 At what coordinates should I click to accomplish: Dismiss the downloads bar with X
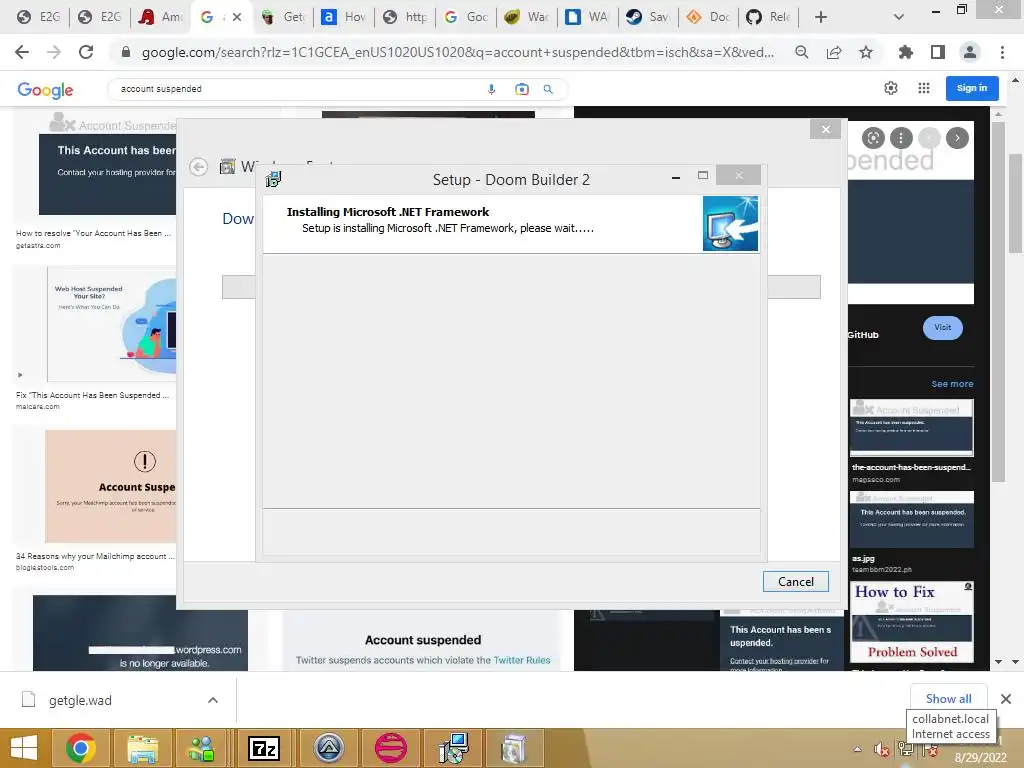(1006, 699)
